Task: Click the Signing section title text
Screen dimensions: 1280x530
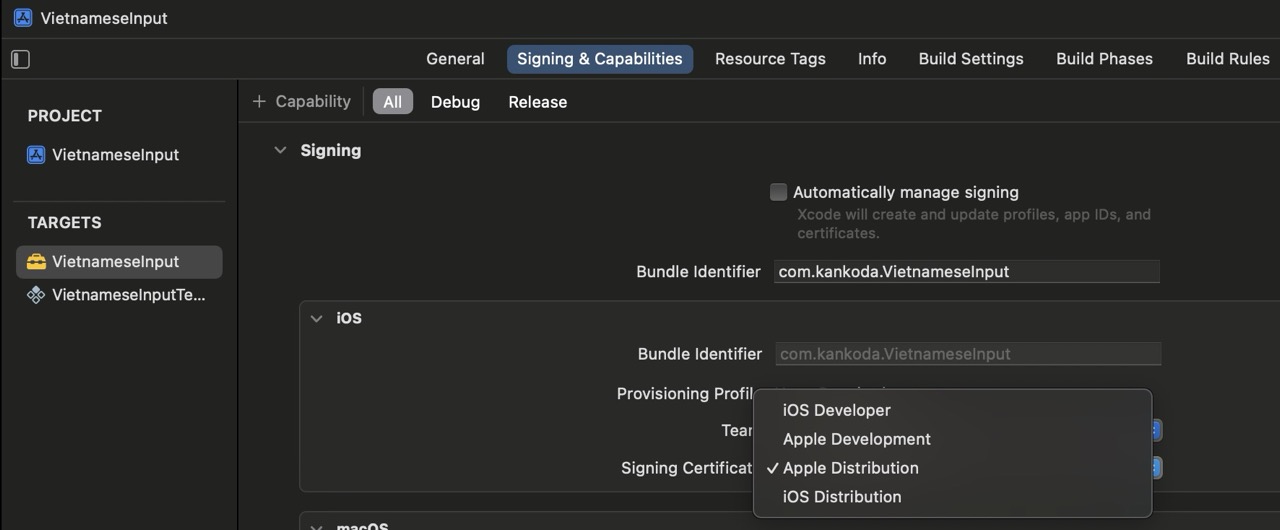Action: point(331,151)
